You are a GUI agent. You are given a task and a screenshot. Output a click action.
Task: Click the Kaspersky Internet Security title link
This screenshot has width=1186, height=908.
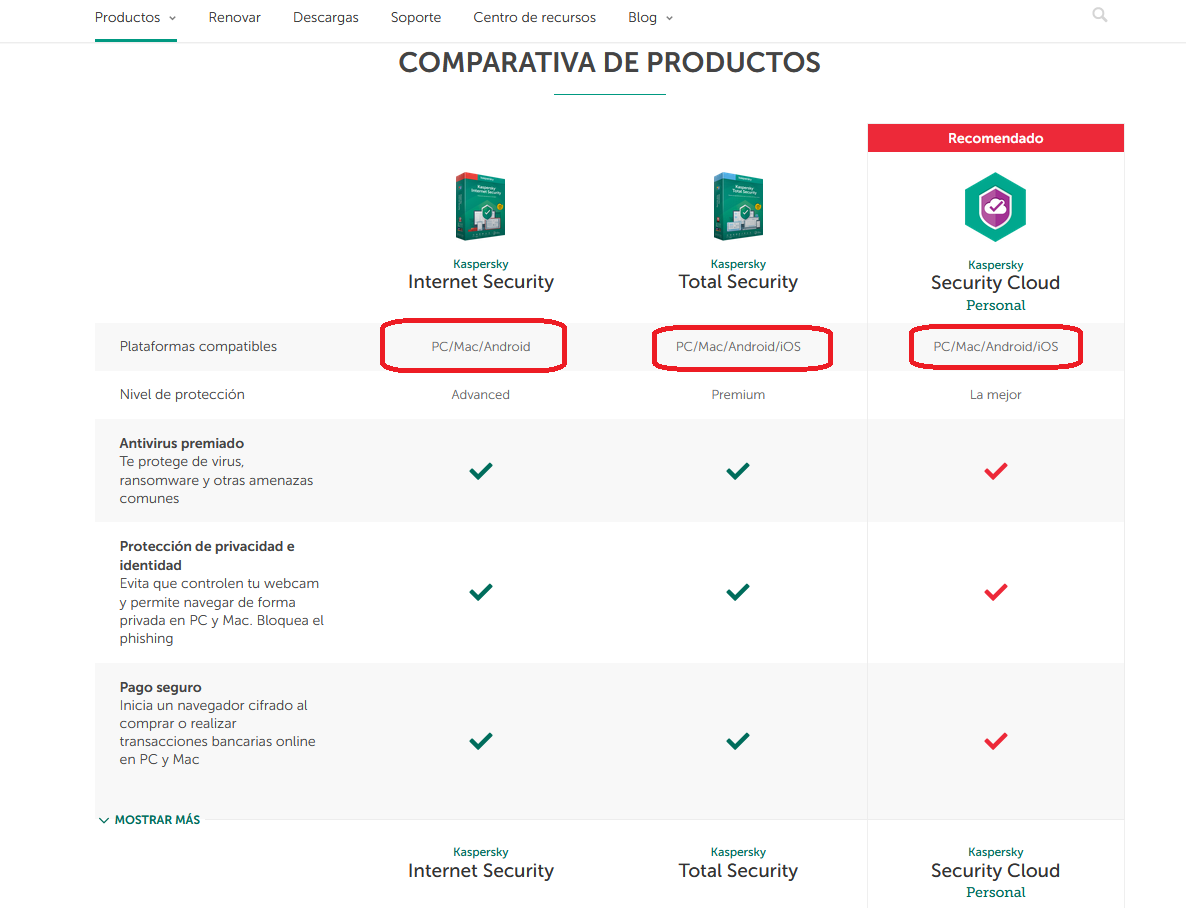point(481,281)
